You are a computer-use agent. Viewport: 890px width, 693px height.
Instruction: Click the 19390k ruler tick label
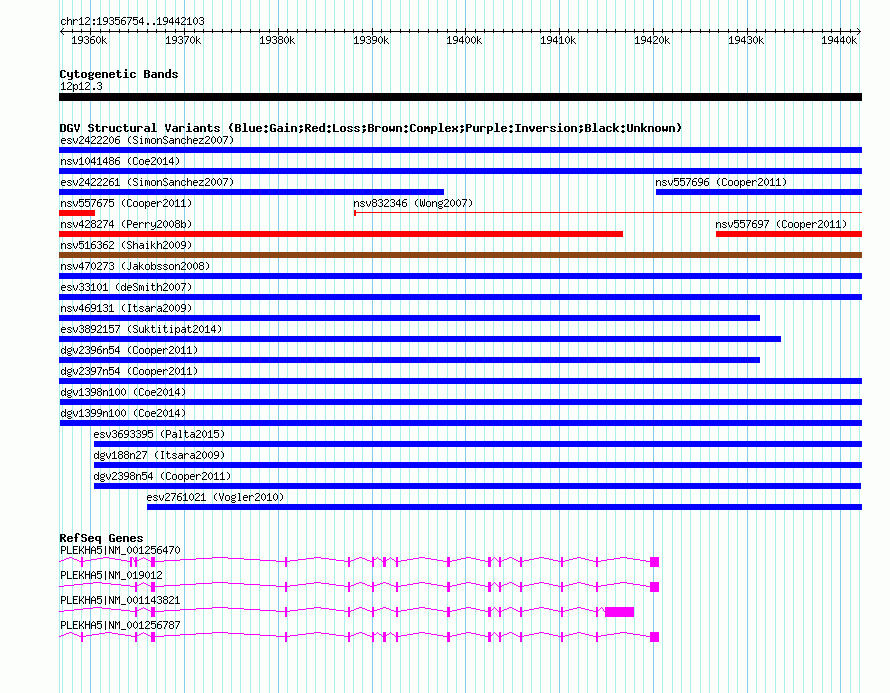point(371,40)
